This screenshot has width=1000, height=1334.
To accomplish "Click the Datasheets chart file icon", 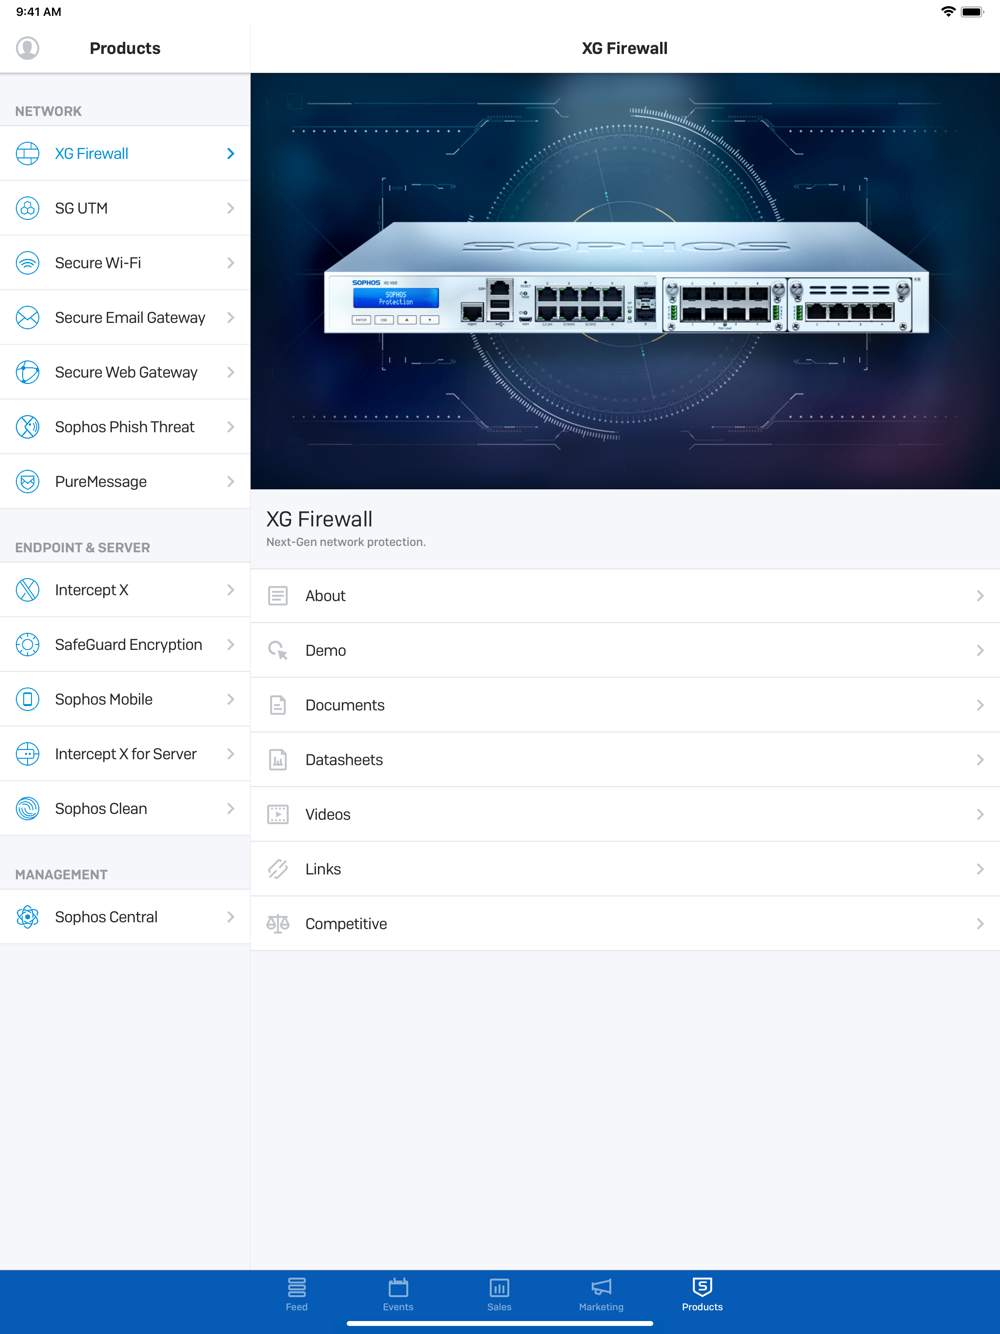I will pos(278,760).
